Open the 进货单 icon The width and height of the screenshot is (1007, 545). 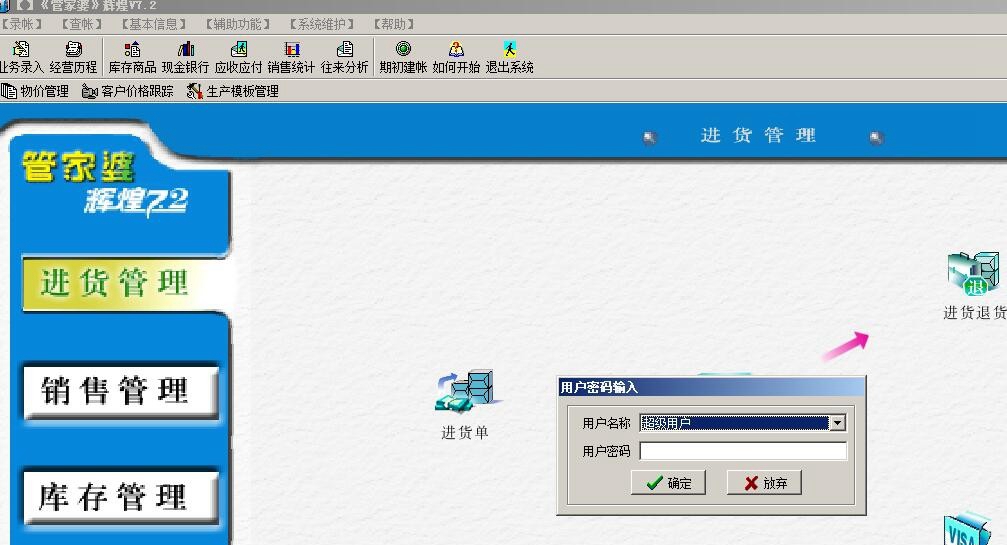click(465, 404)
